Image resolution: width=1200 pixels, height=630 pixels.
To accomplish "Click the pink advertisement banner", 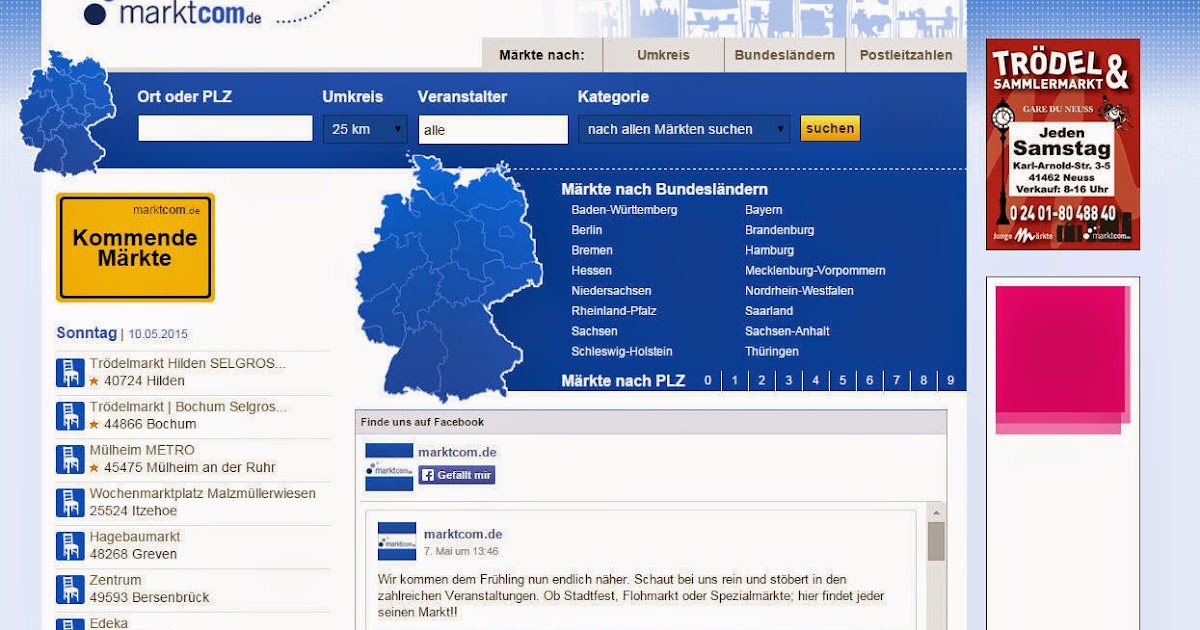I will tap(1062, 359).
